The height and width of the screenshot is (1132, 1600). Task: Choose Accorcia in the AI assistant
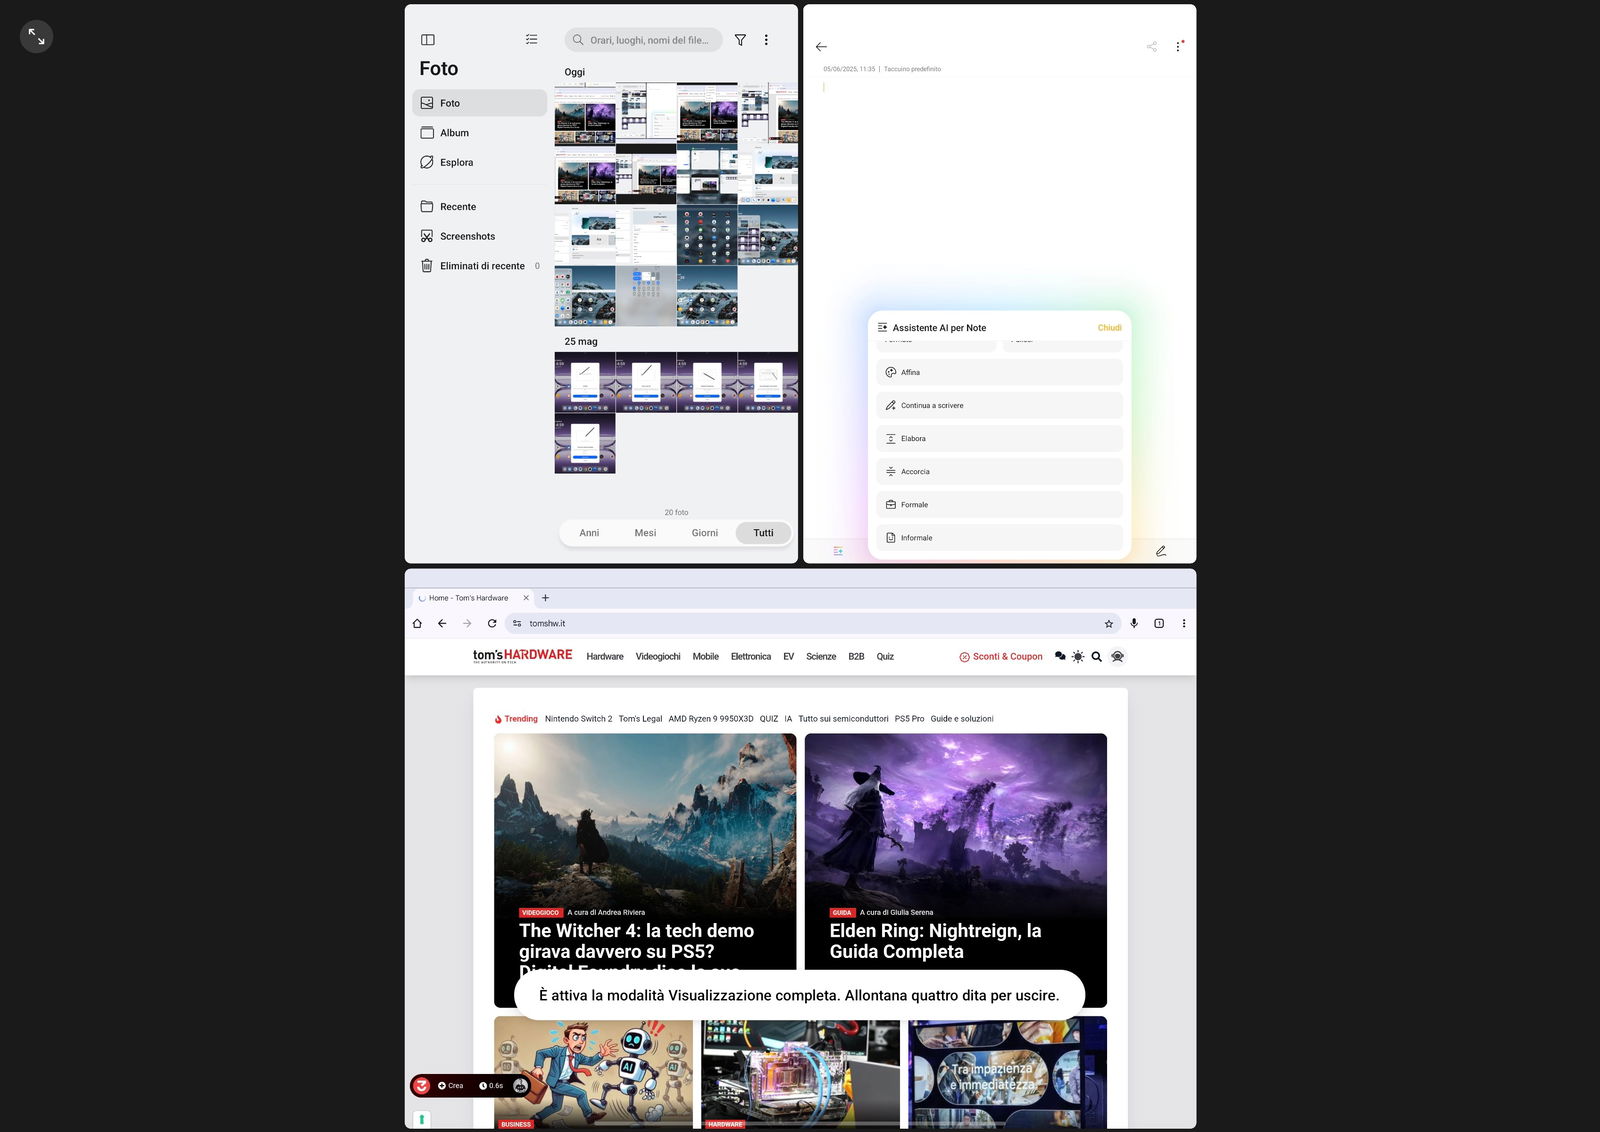pos(999,471)
